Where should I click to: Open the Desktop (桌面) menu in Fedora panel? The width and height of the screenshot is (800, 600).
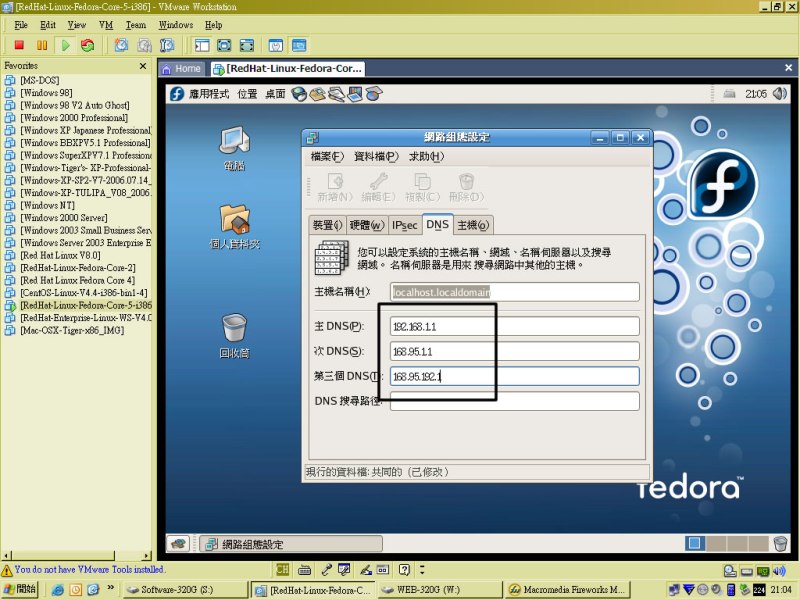pos(275,94)
